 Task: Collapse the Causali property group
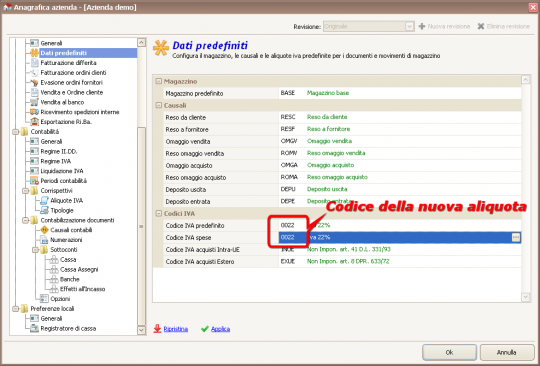158,105
